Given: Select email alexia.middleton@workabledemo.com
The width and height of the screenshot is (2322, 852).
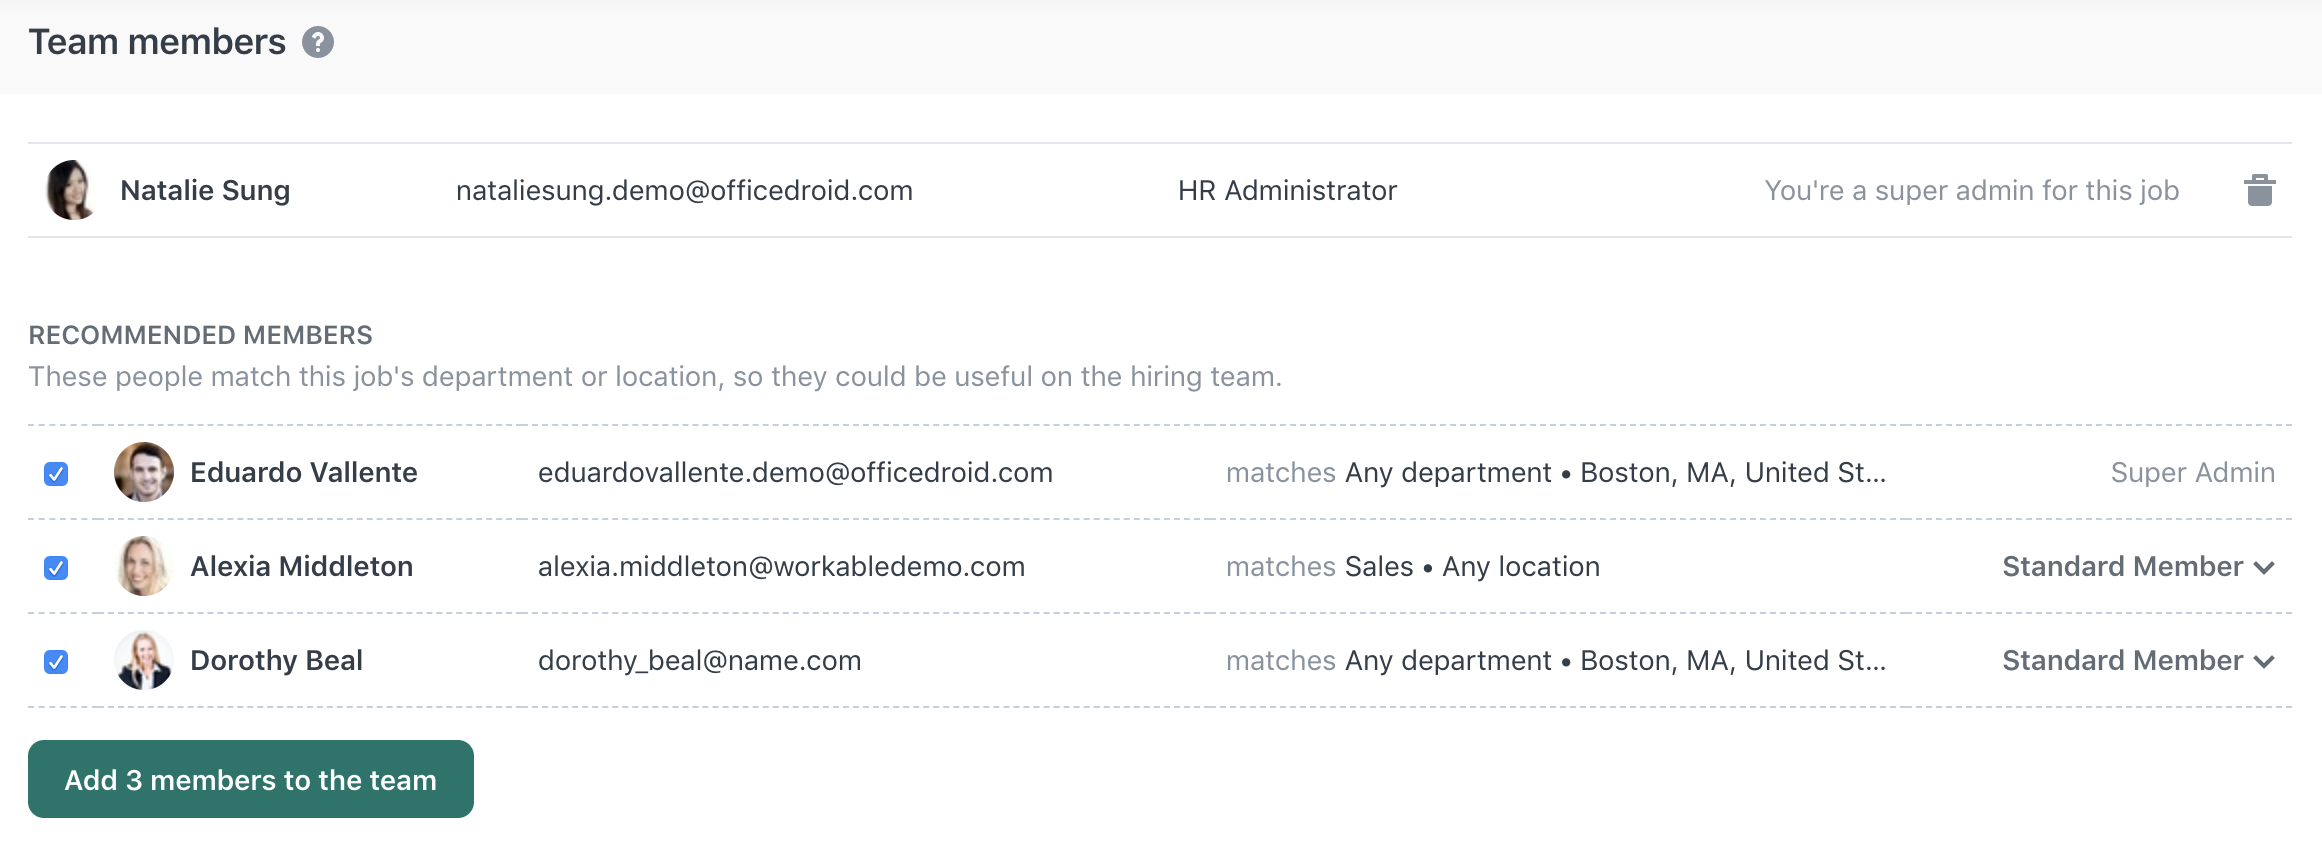Looking at the screenshot, I should click(x=781, y=566).
